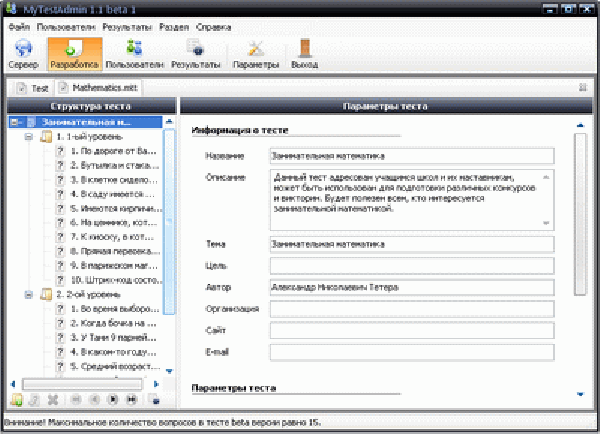Click the jump-to-first icon below tree
The image size is (600, 434).
click(76, 400)
